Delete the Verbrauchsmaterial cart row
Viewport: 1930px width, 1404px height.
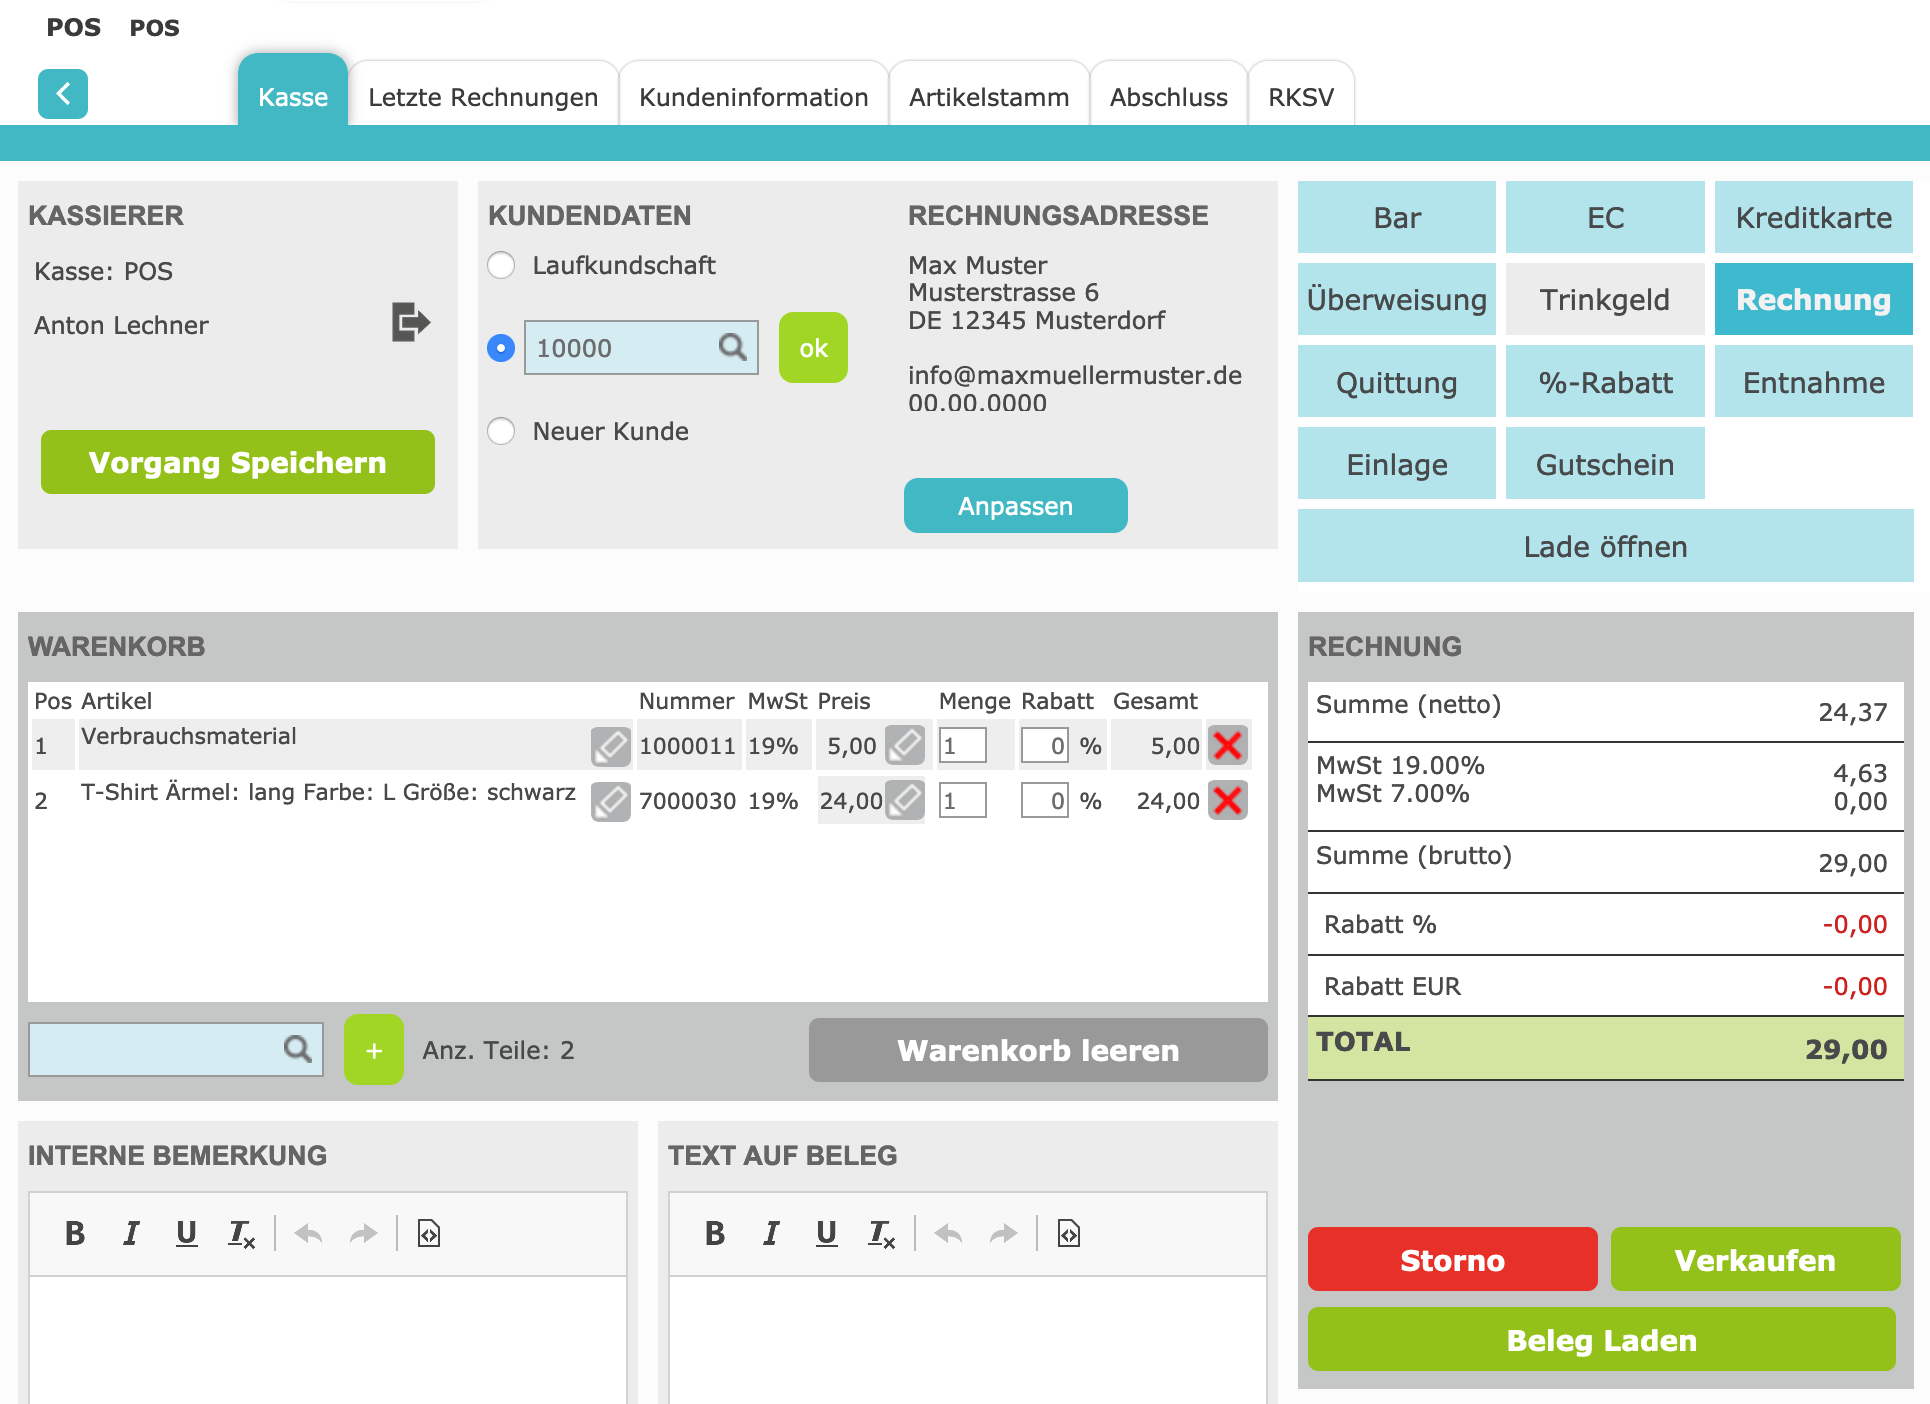click(1227, 745)
